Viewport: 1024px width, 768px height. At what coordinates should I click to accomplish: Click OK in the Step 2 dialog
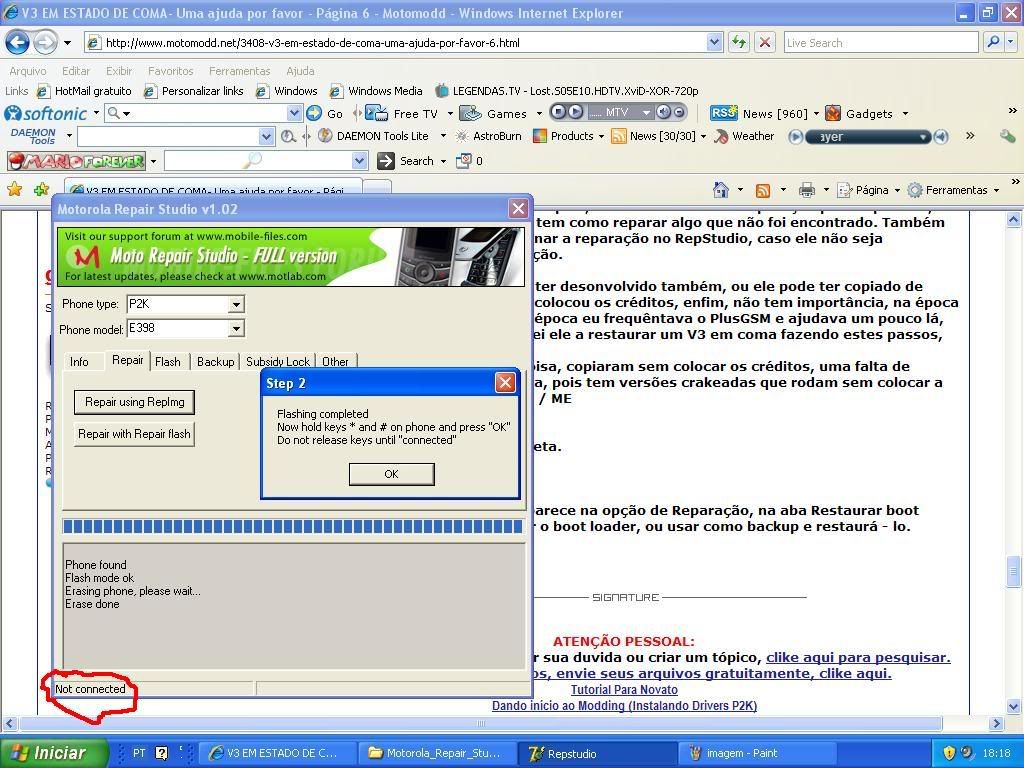[x=391, y=474]
